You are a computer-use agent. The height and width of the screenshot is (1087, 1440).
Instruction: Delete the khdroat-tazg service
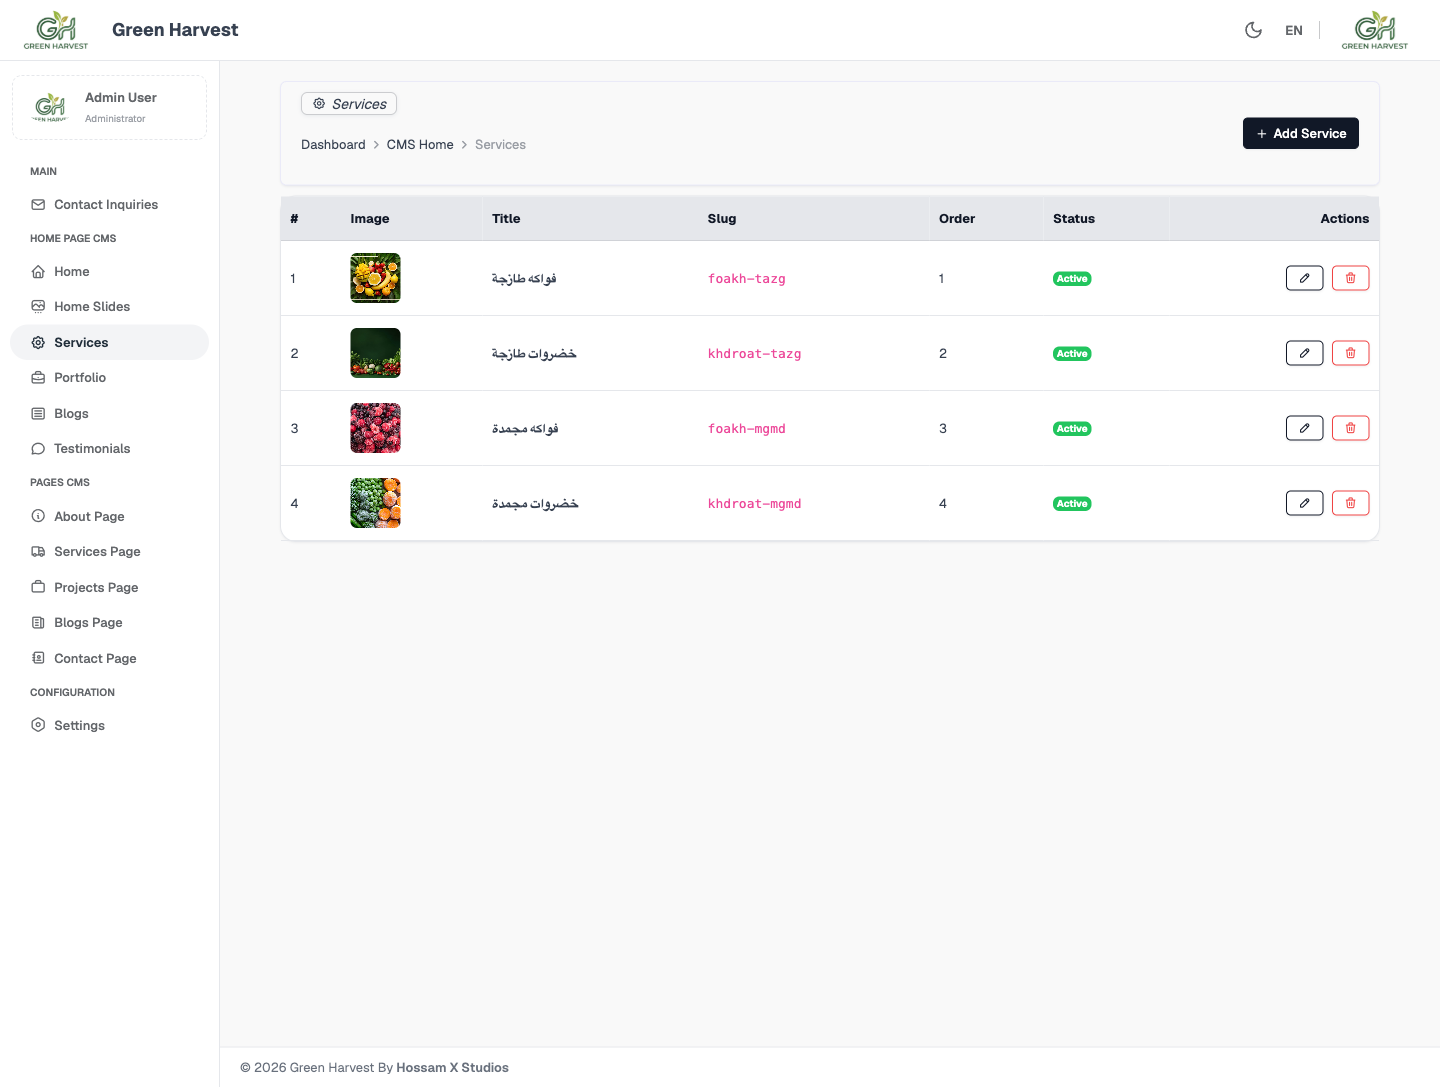(1350, 353)
